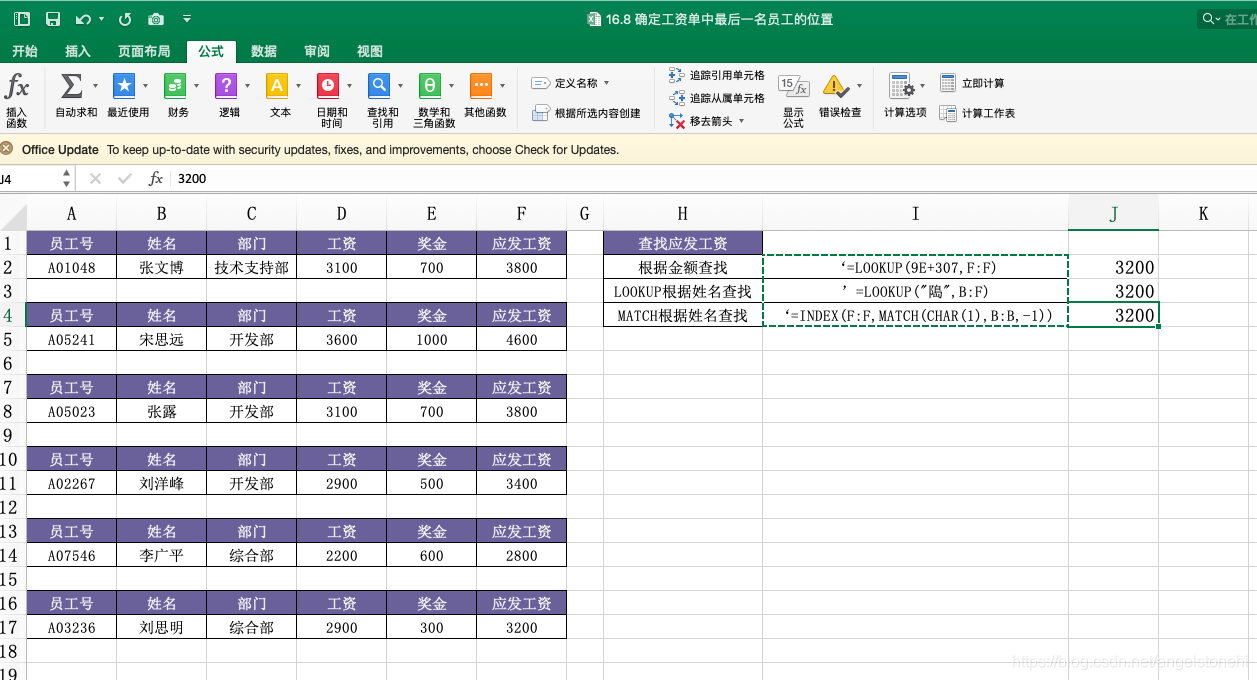
Task: Expand the Error Checking dropdown arrow
Action: click(x=859, y=87)
